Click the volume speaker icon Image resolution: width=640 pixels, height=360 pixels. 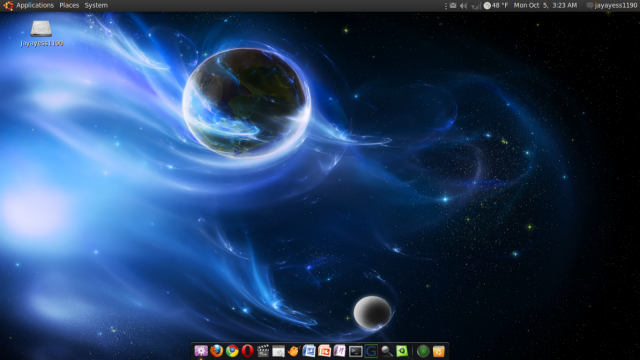point(463,6)
